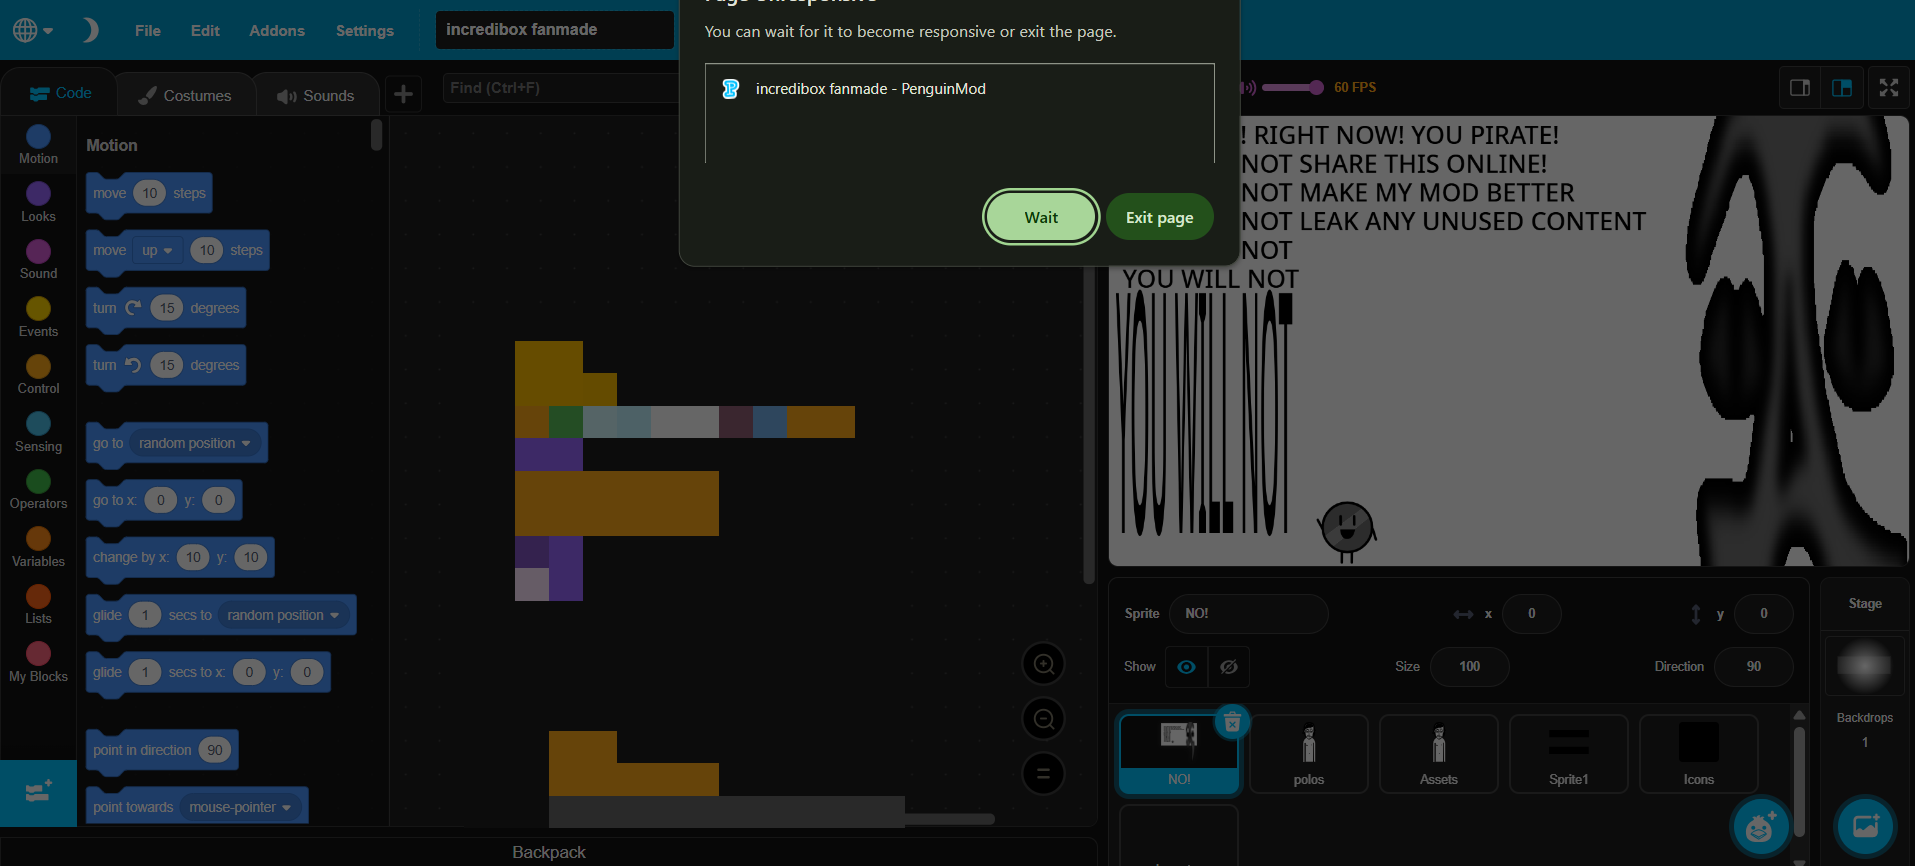1915x866 pixels.
Task: Select the Events block category
Action: click(38, 317)
